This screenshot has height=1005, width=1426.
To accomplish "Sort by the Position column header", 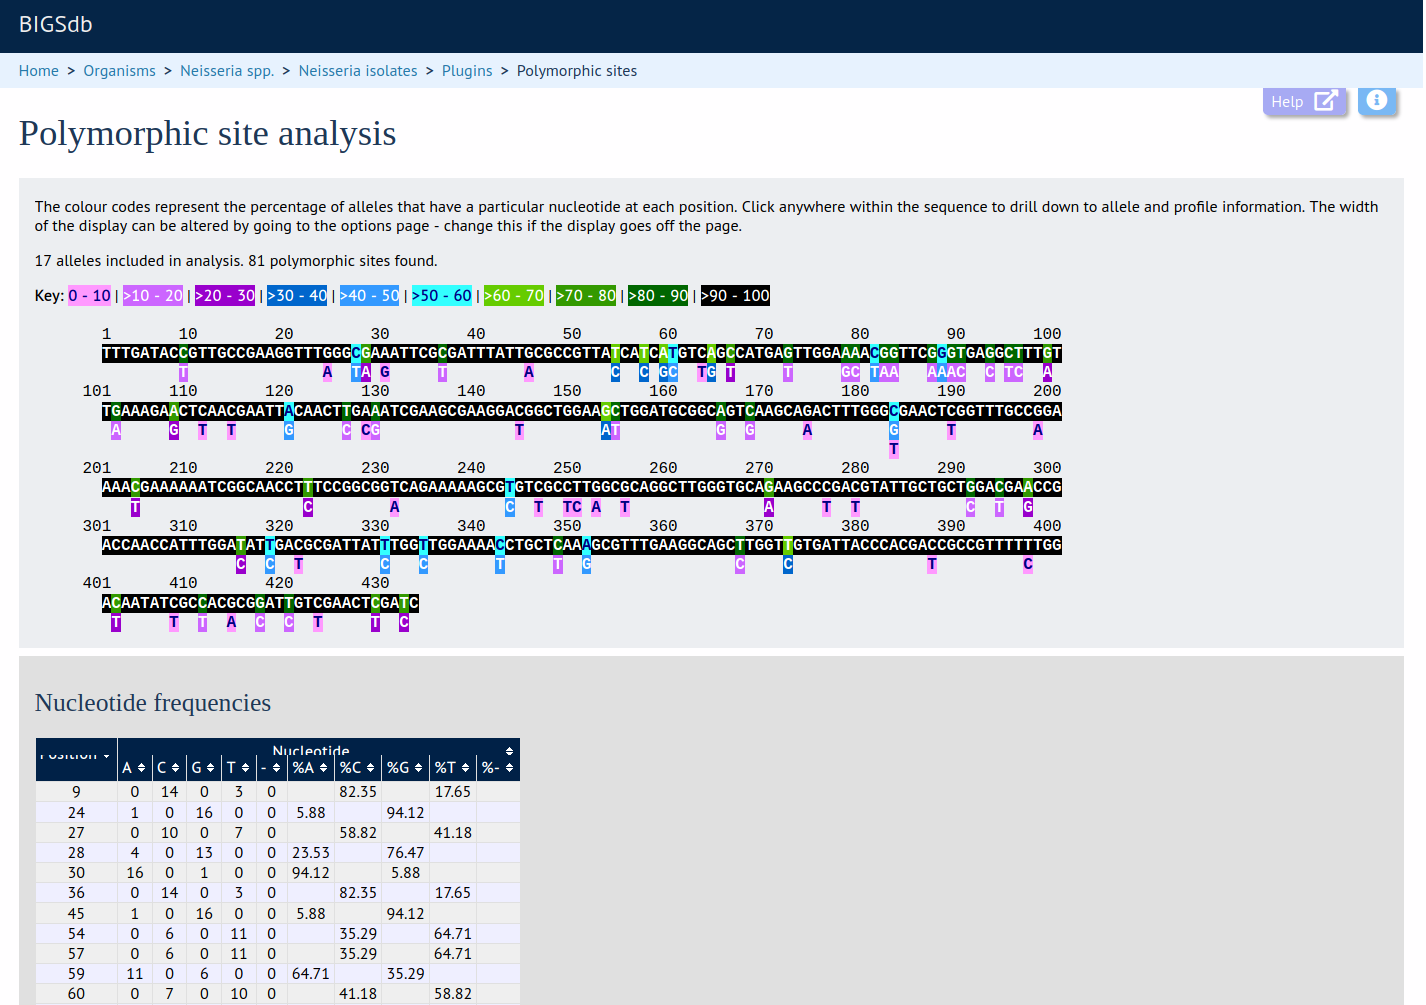I will click(x=76, y=755).
